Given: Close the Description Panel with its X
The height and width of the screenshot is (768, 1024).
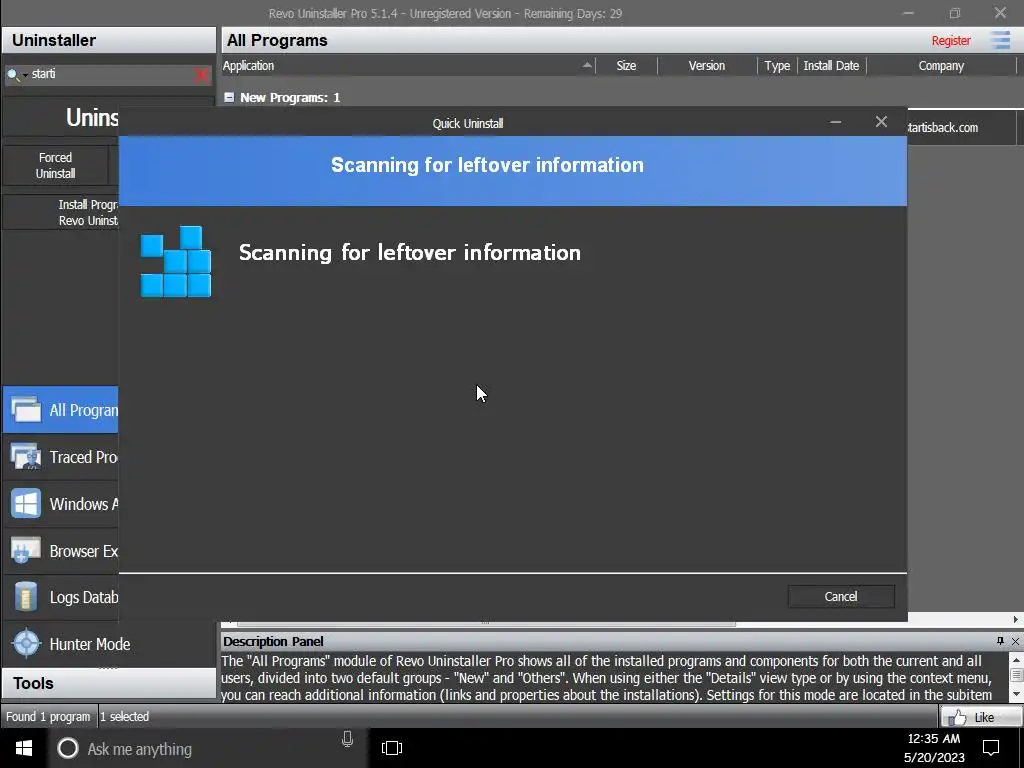Looking at the screenshot, I should pos(1016,641).
